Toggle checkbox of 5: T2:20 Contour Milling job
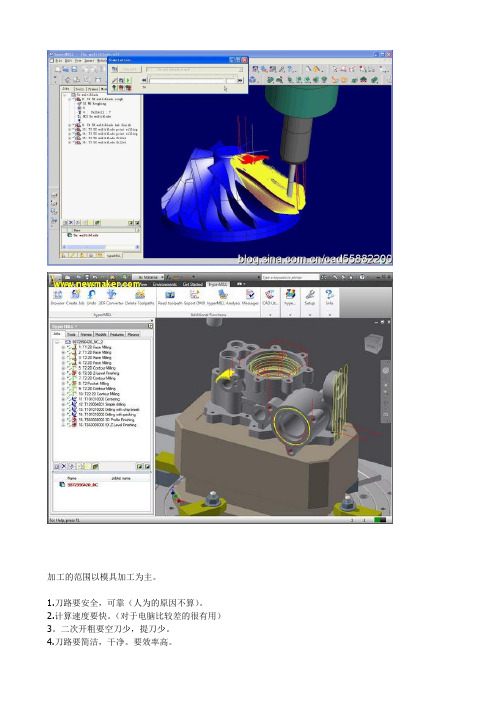The width and height of the screenshot is (496, 702). (x=68, y=368)
